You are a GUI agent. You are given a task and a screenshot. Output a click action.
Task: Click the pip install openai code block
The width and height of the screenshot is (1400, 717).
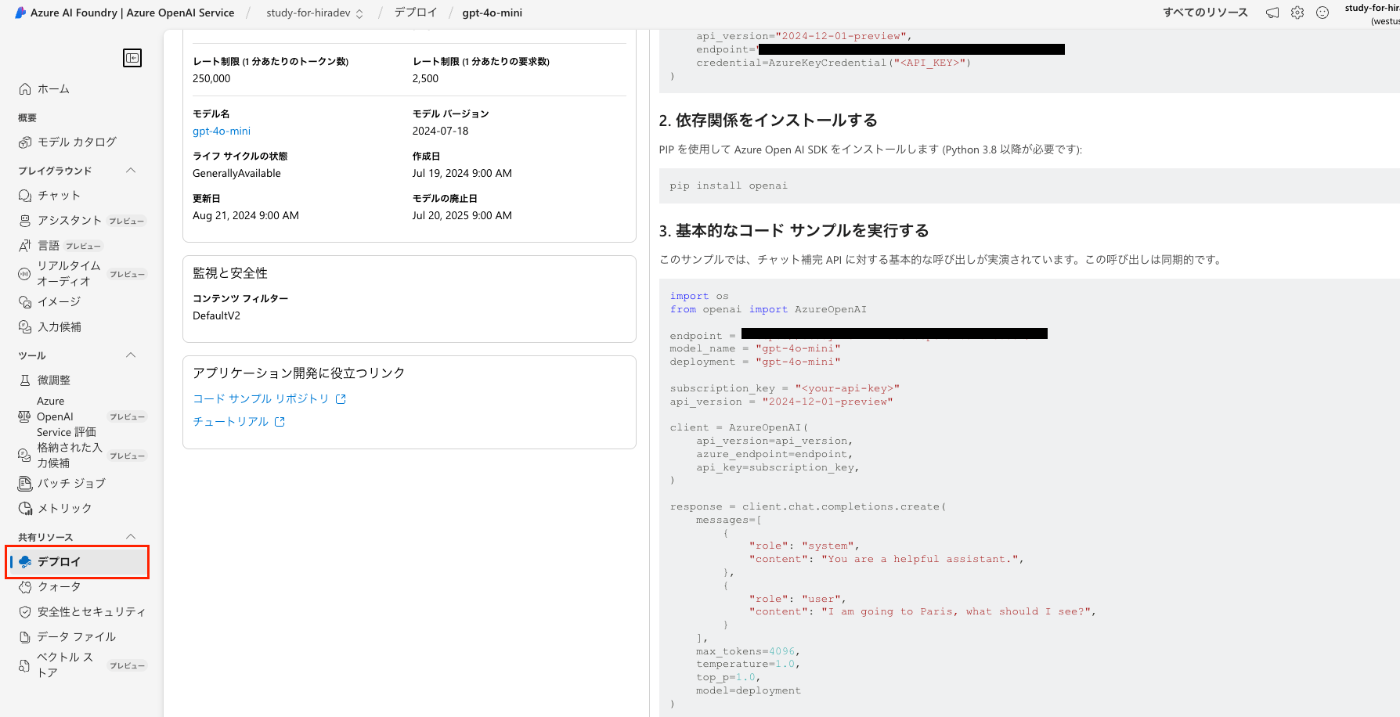[1029, 186]
